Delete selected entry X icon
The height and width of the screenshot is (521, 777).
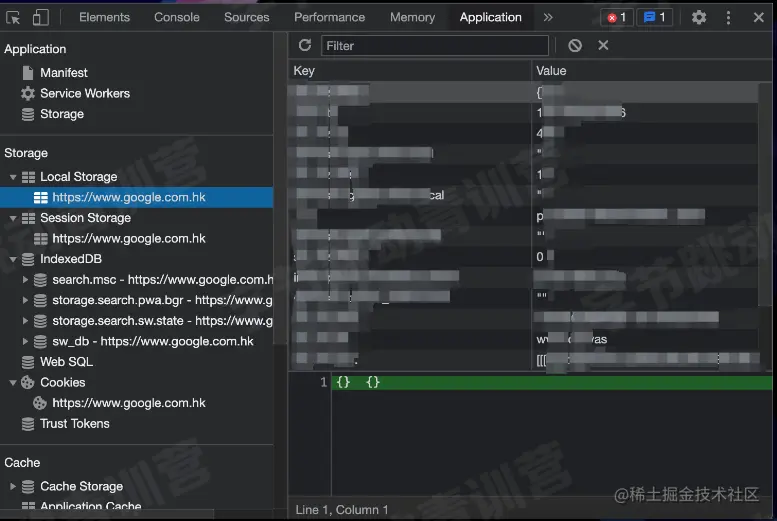pos(603,46)
